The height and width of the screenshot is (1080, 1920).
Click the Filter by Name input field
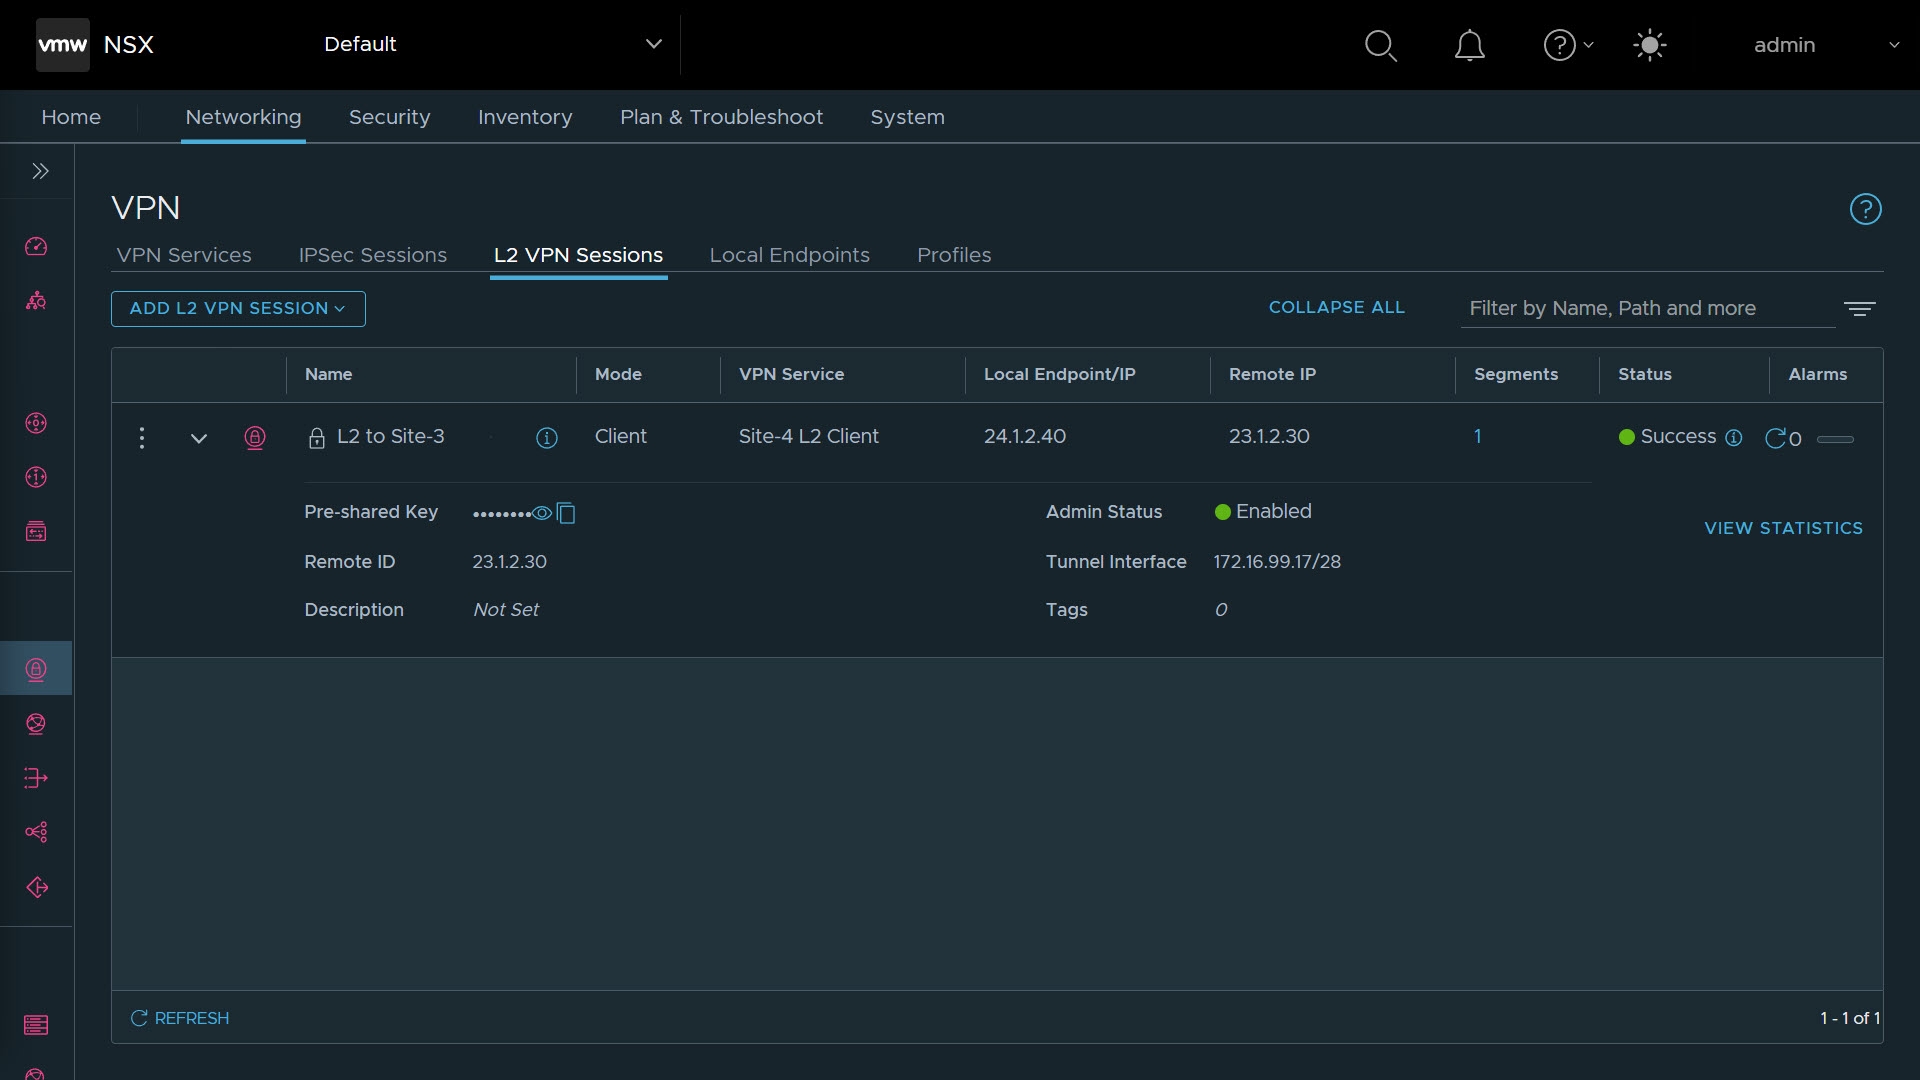coord(1645,308)
